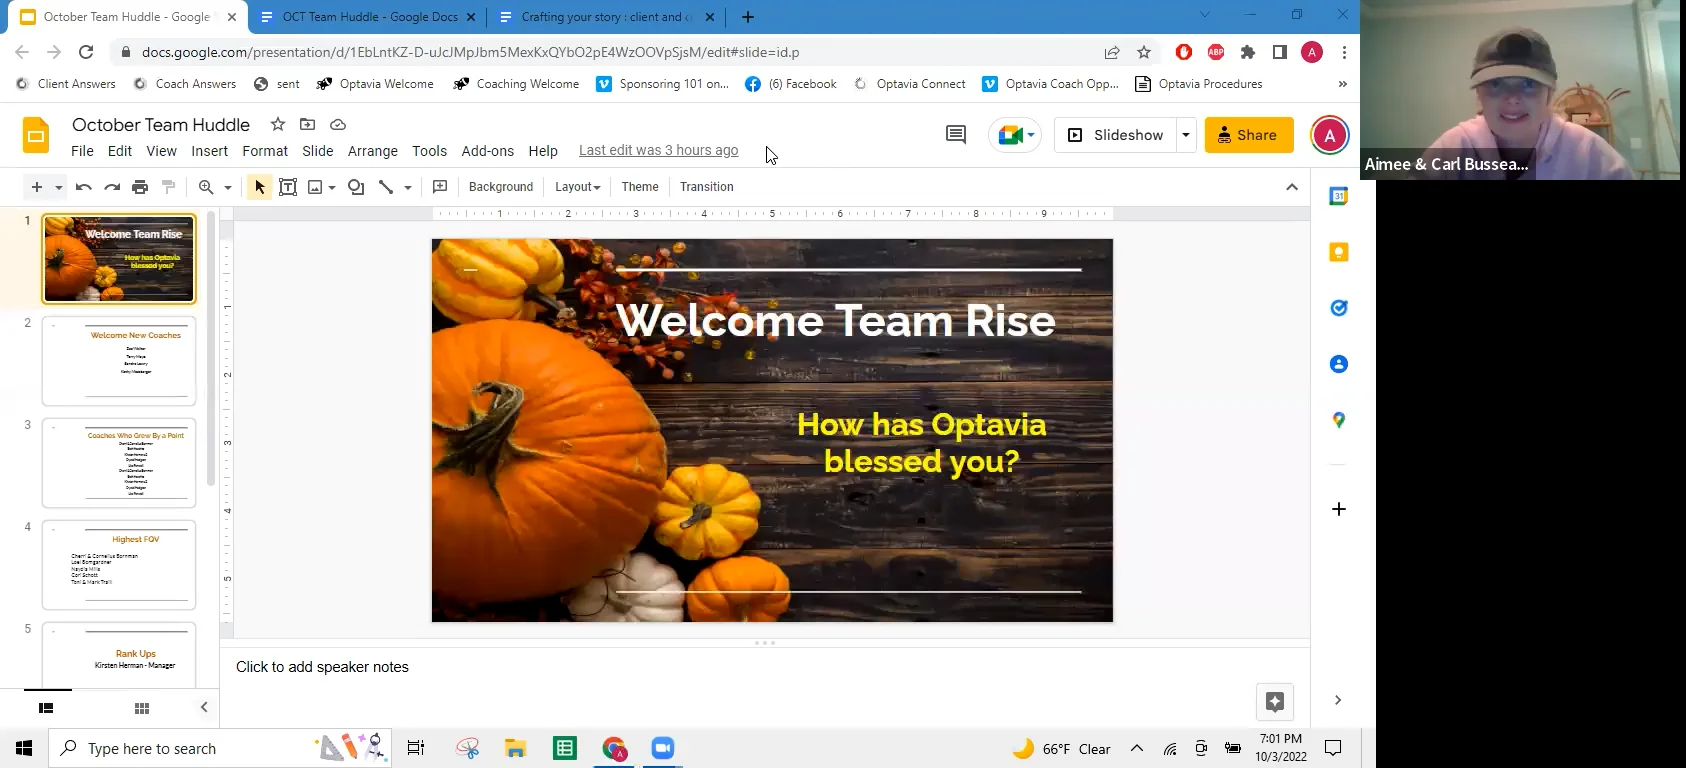This screenshot has height=768, width=1686.
Task: Open the Edit menu
Action: [x=120, y=151]
